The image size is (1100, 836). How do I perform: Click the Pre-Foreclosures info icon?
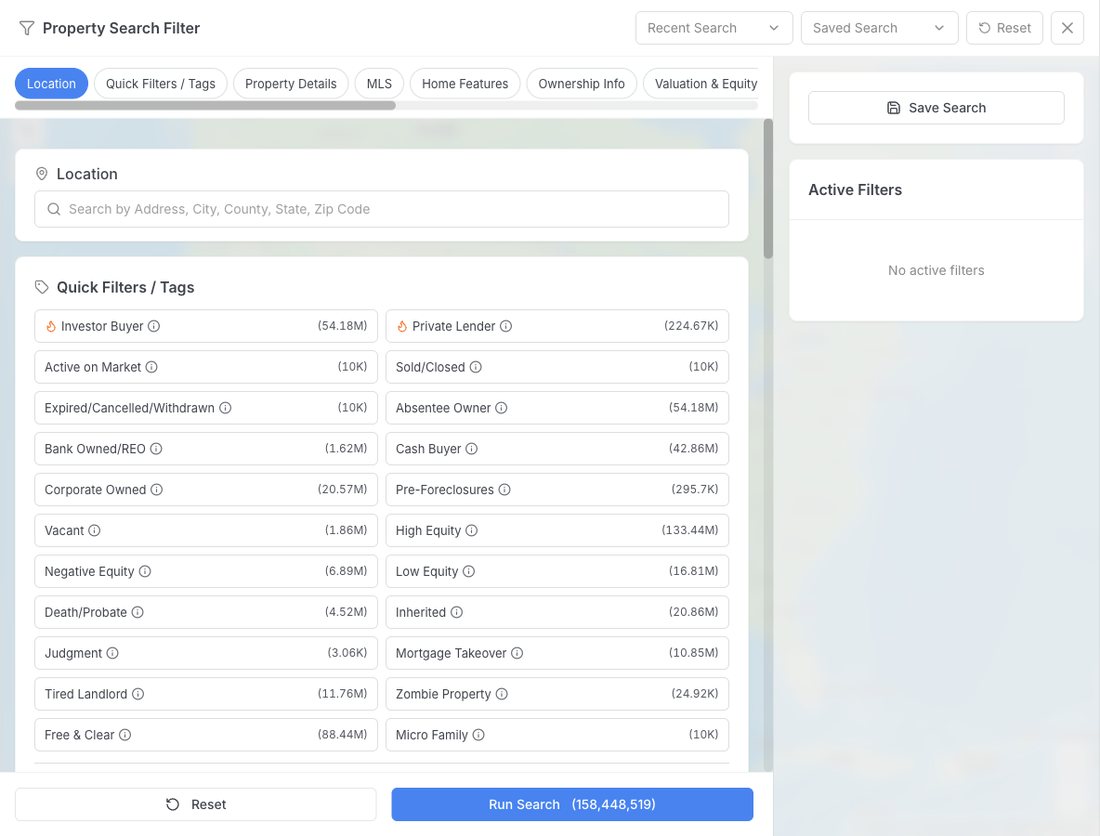coord(504,490)
